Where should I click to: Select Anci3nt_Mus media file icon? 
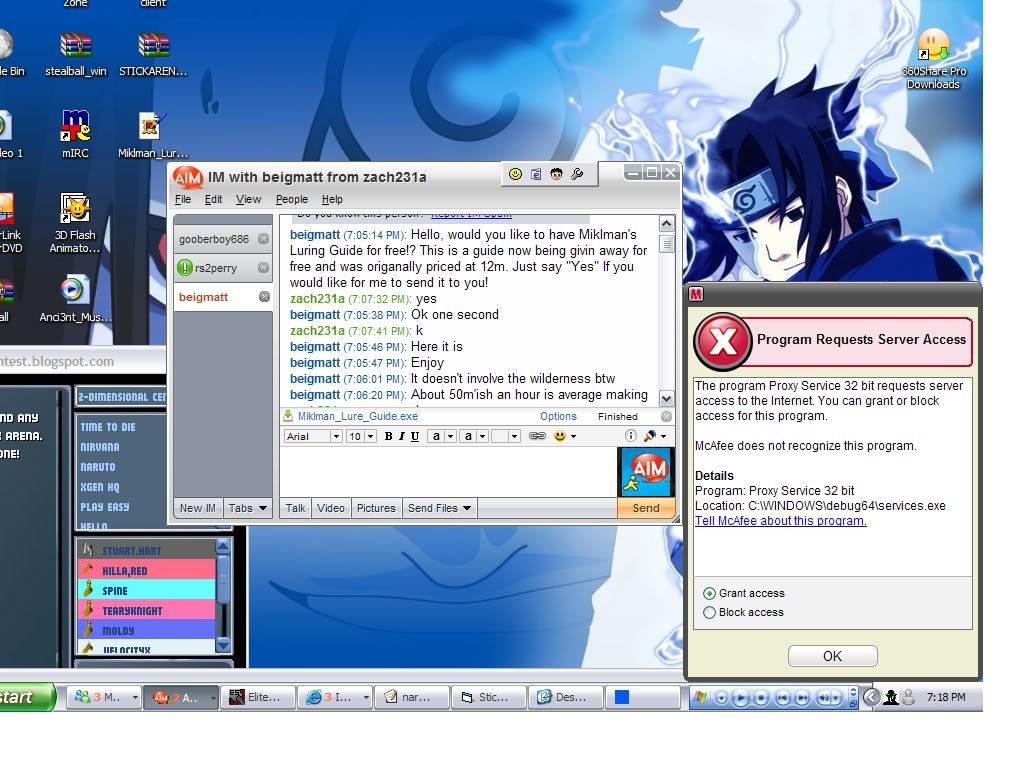tap(74, 300)
